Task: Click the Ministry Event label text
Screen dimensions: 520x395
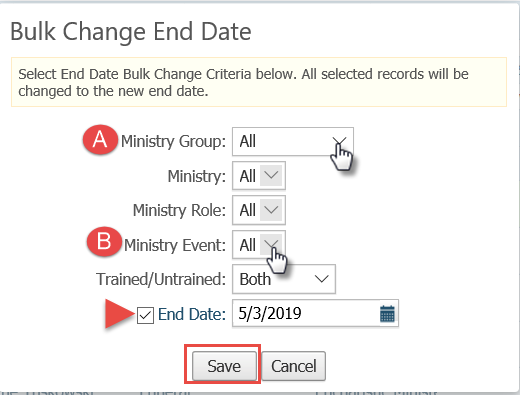Action: [175, 245]
